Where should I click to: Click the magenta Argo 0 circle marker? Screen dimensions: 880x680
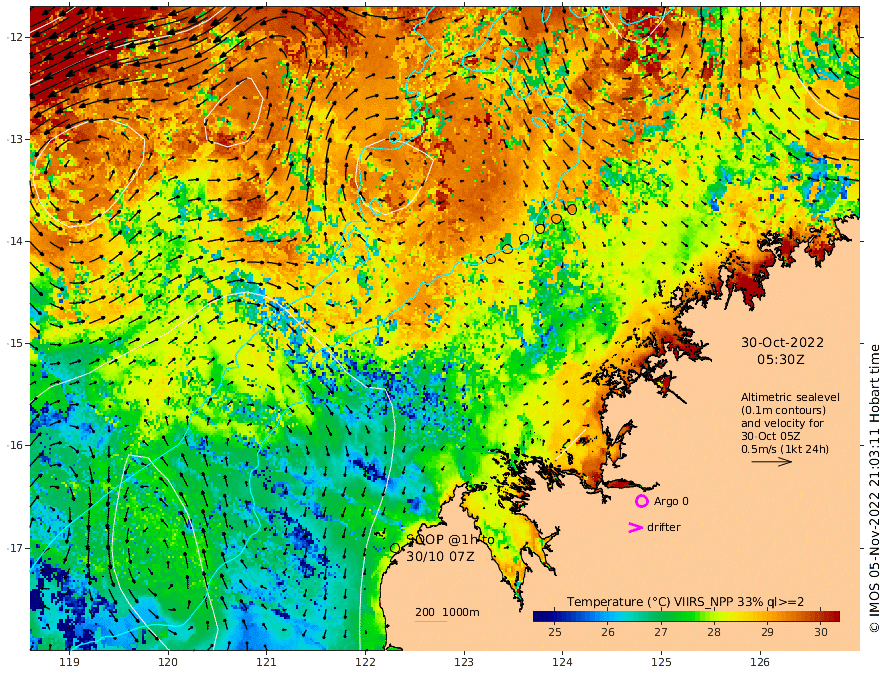coord(641,501)
